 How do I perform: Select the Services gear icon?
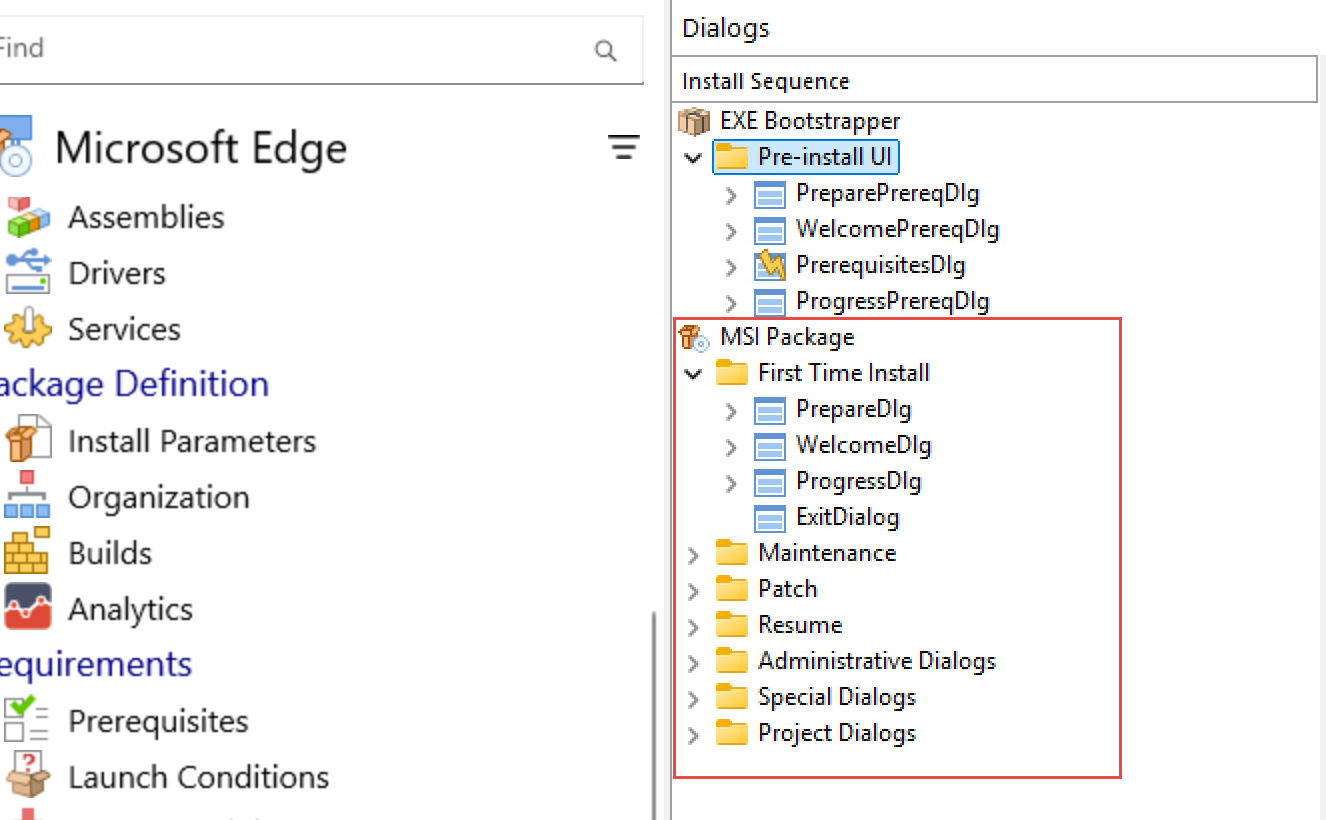[x=26, y=329]
